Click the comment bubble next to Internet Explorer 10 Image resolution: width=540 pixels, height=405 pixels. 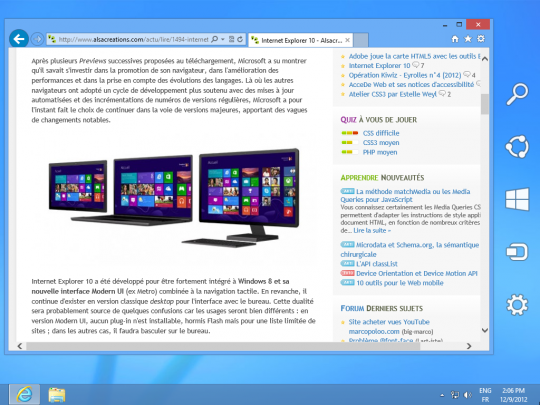click(x=416, y=65)
